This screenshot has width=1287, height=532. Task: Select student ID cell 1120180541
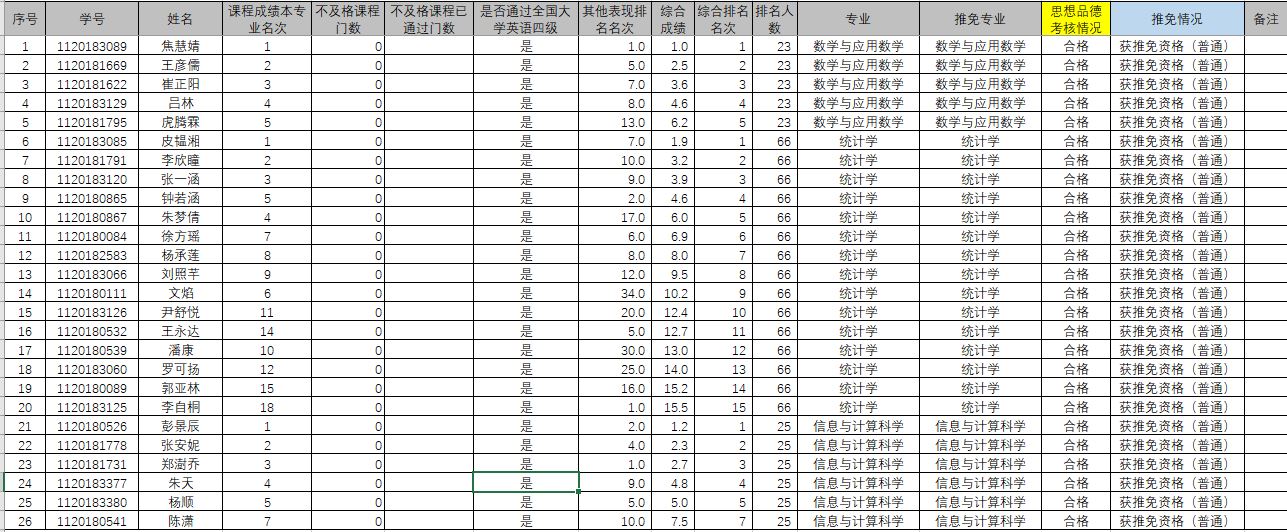[x=92, y=521]
